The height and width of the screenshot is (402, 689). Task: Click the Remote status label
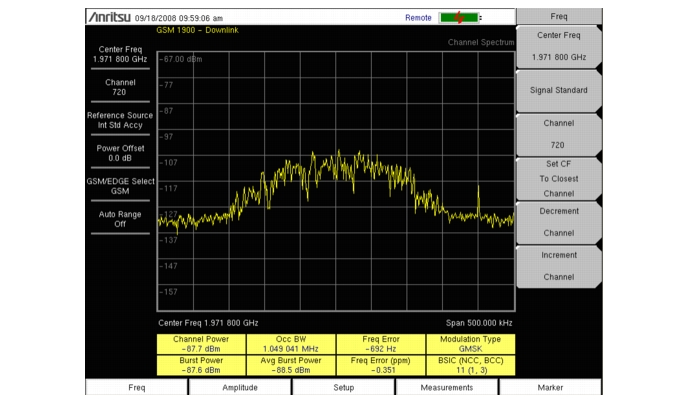tap(418, 18)
